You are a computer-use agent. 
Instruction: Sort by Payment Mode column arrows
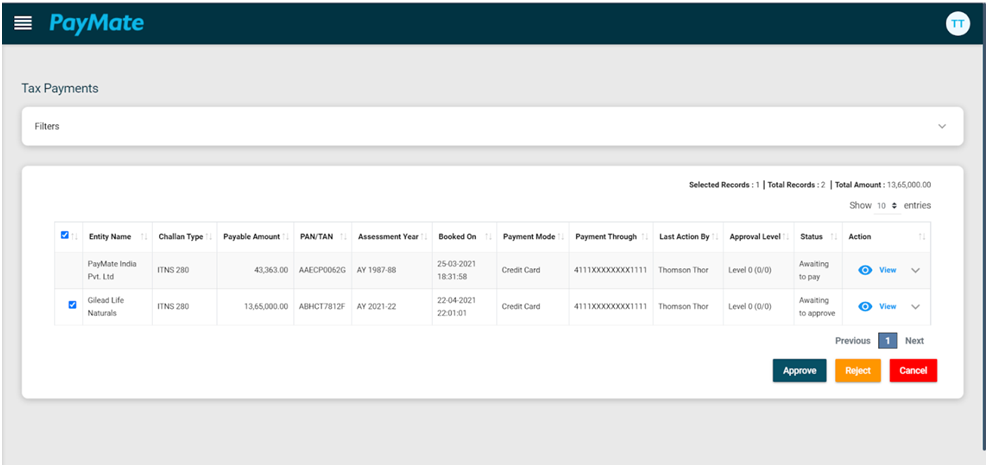click(561, 237)
